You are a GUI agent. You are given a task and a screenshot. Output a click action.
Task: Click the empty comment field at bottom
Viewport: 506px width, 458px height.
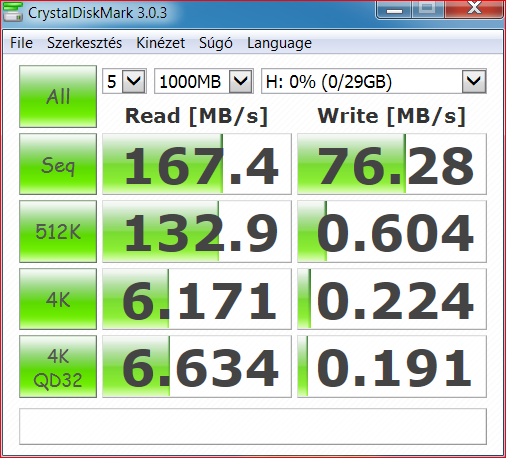coord(253,426)
